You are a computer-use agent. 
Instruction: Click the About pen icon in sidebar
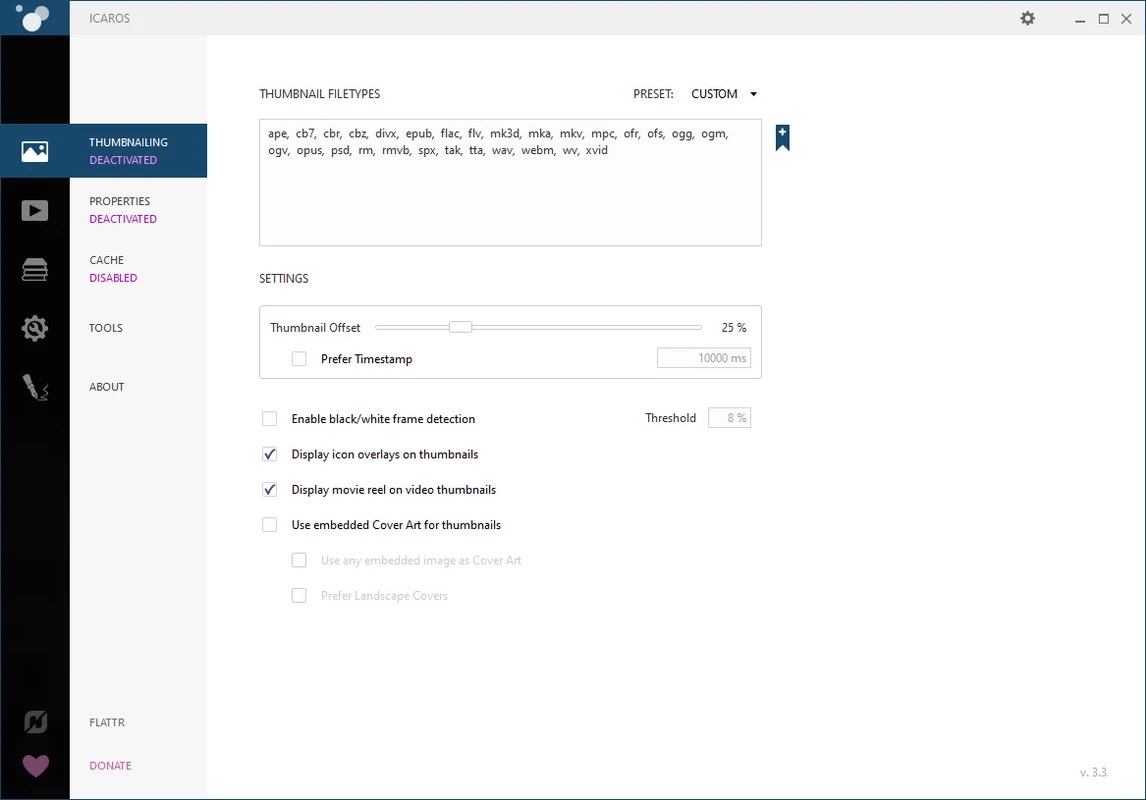point(35,387)
